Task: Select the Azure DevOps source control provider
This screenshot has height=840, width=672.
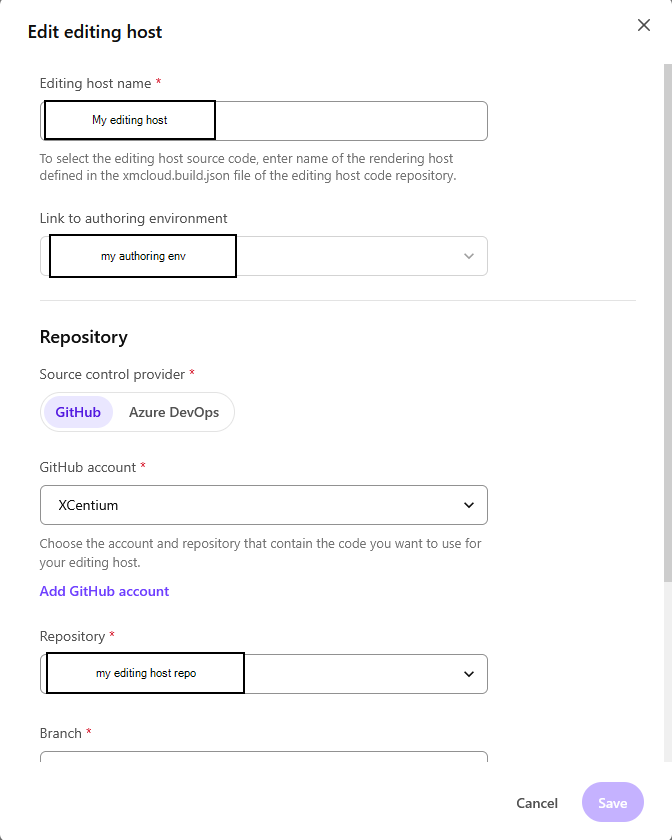Action: 174,411
